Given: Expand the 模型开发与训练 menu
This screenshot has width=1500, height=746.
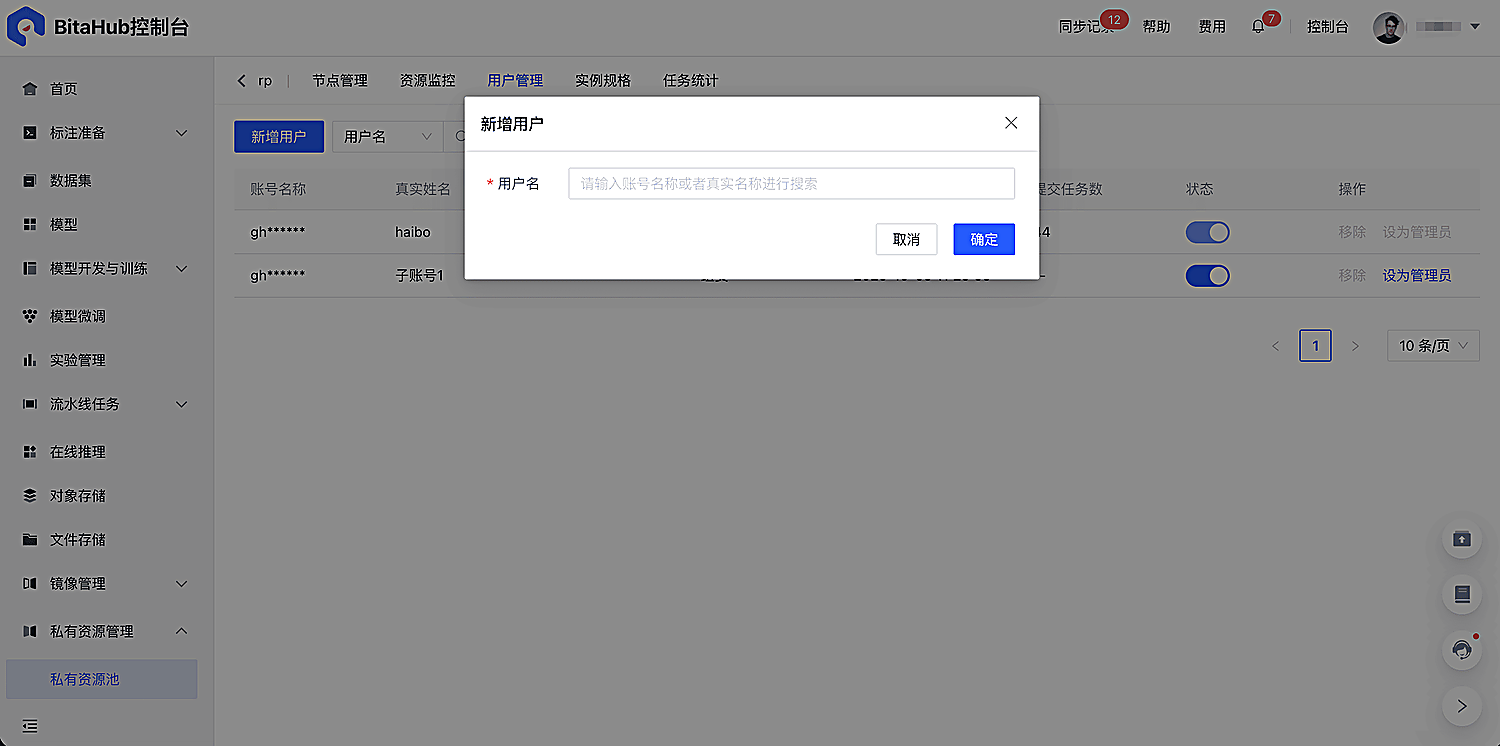Looking at the screenshot, I should coord(182,269).
